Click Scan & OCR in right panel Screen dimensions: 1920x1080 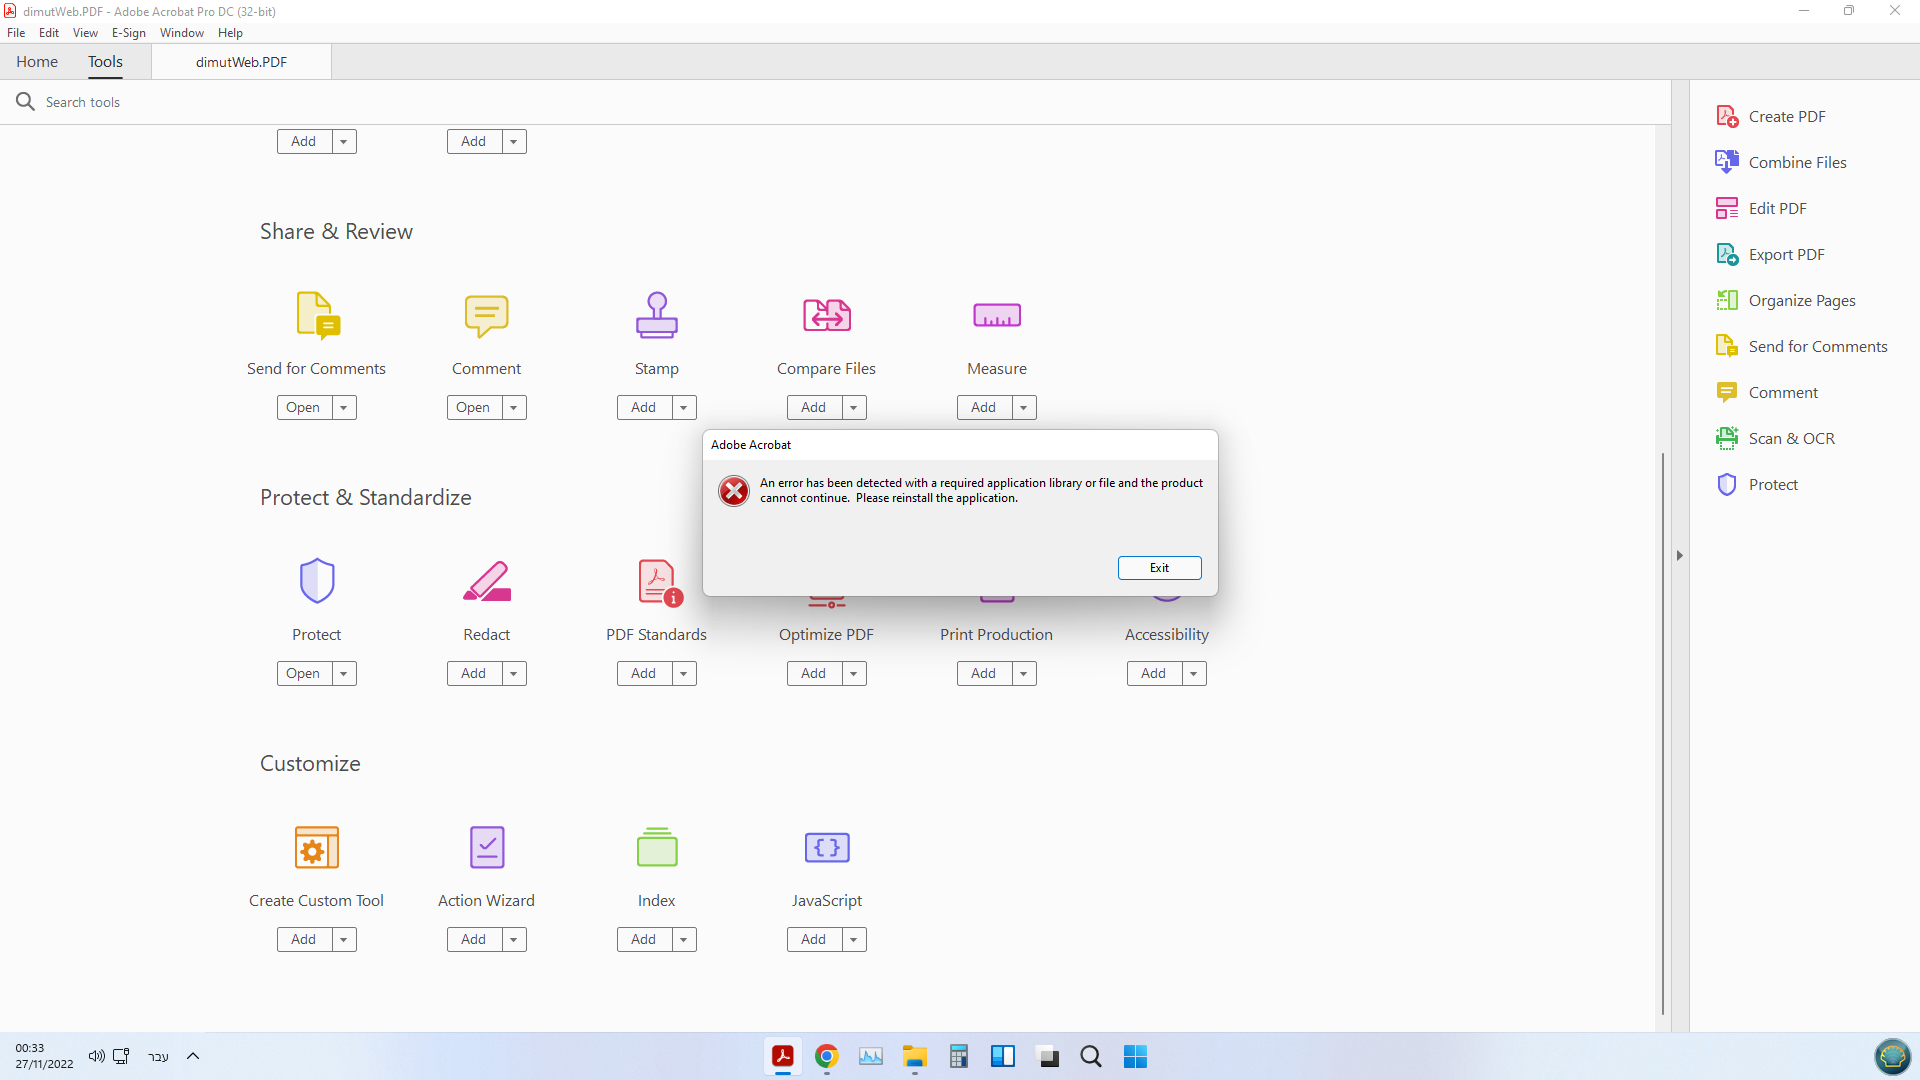coord(1791,438)
